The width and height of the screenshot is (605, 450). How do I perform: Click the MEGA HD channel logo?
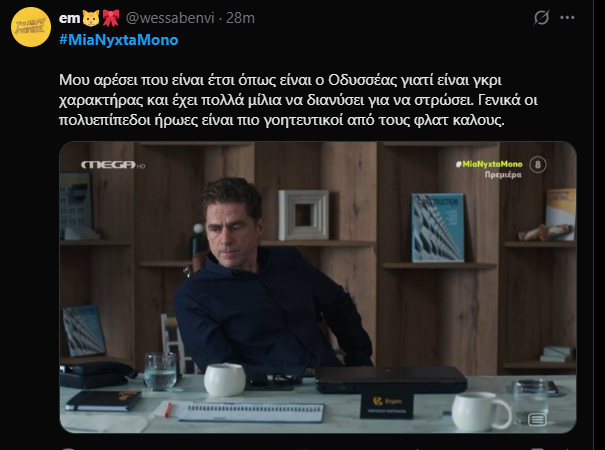[113, 165]
